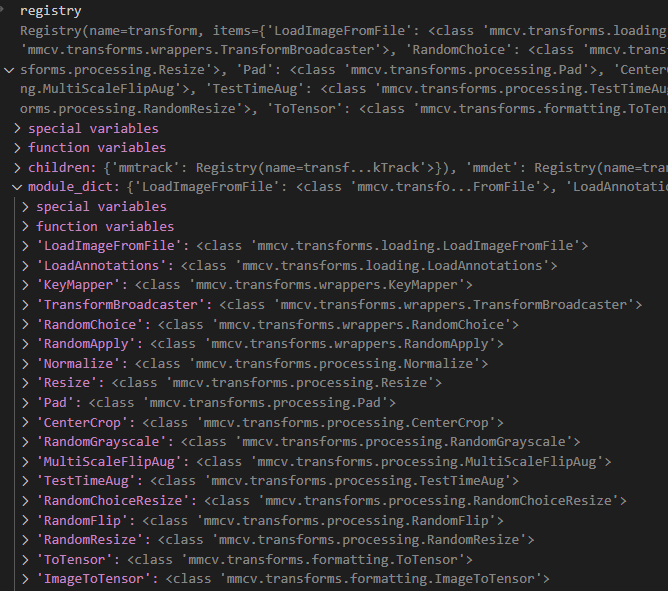
Task: Expand the 'Resize' entry chevron
Action: (26, 383)
